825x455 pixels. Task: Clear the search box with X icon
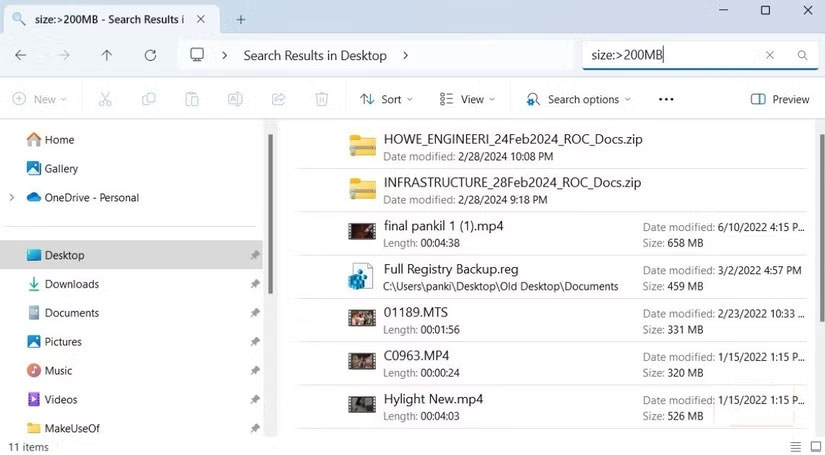[770, 56]
